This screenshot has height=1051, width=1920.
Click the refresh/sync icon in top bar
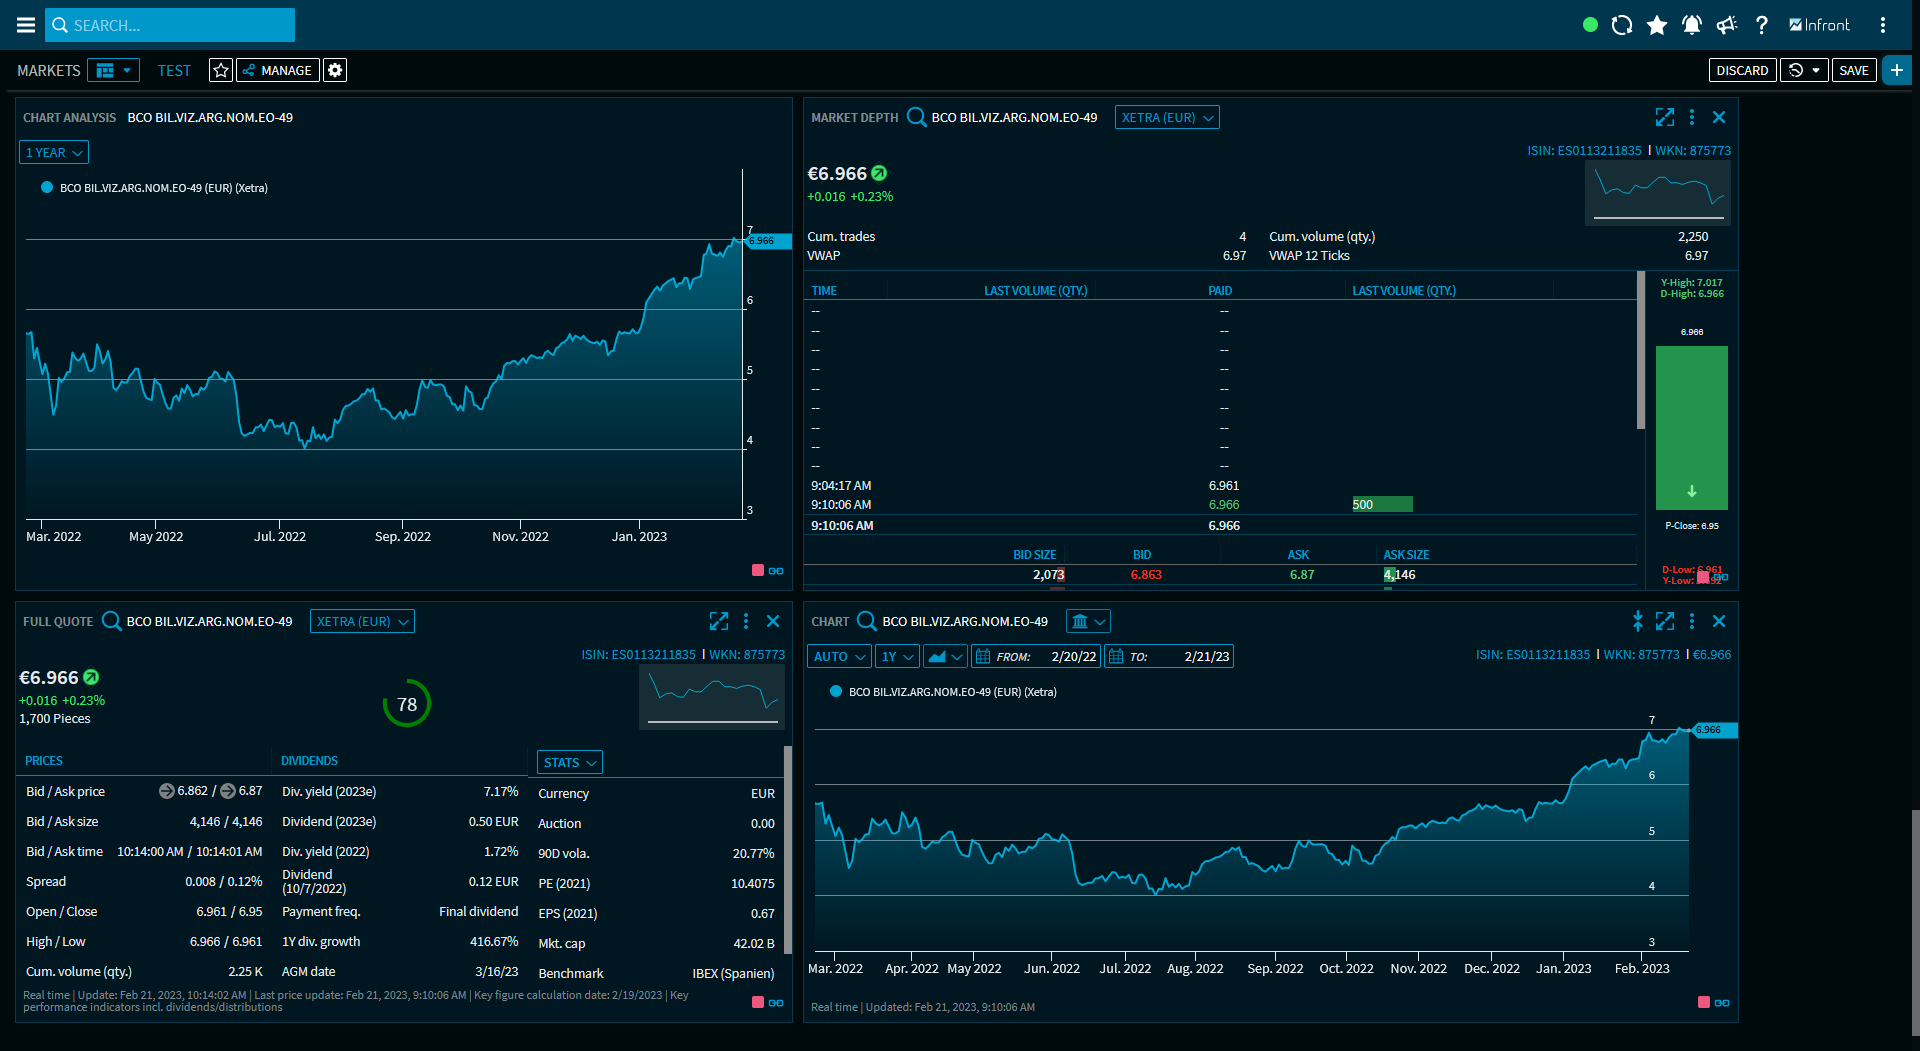1622,25
